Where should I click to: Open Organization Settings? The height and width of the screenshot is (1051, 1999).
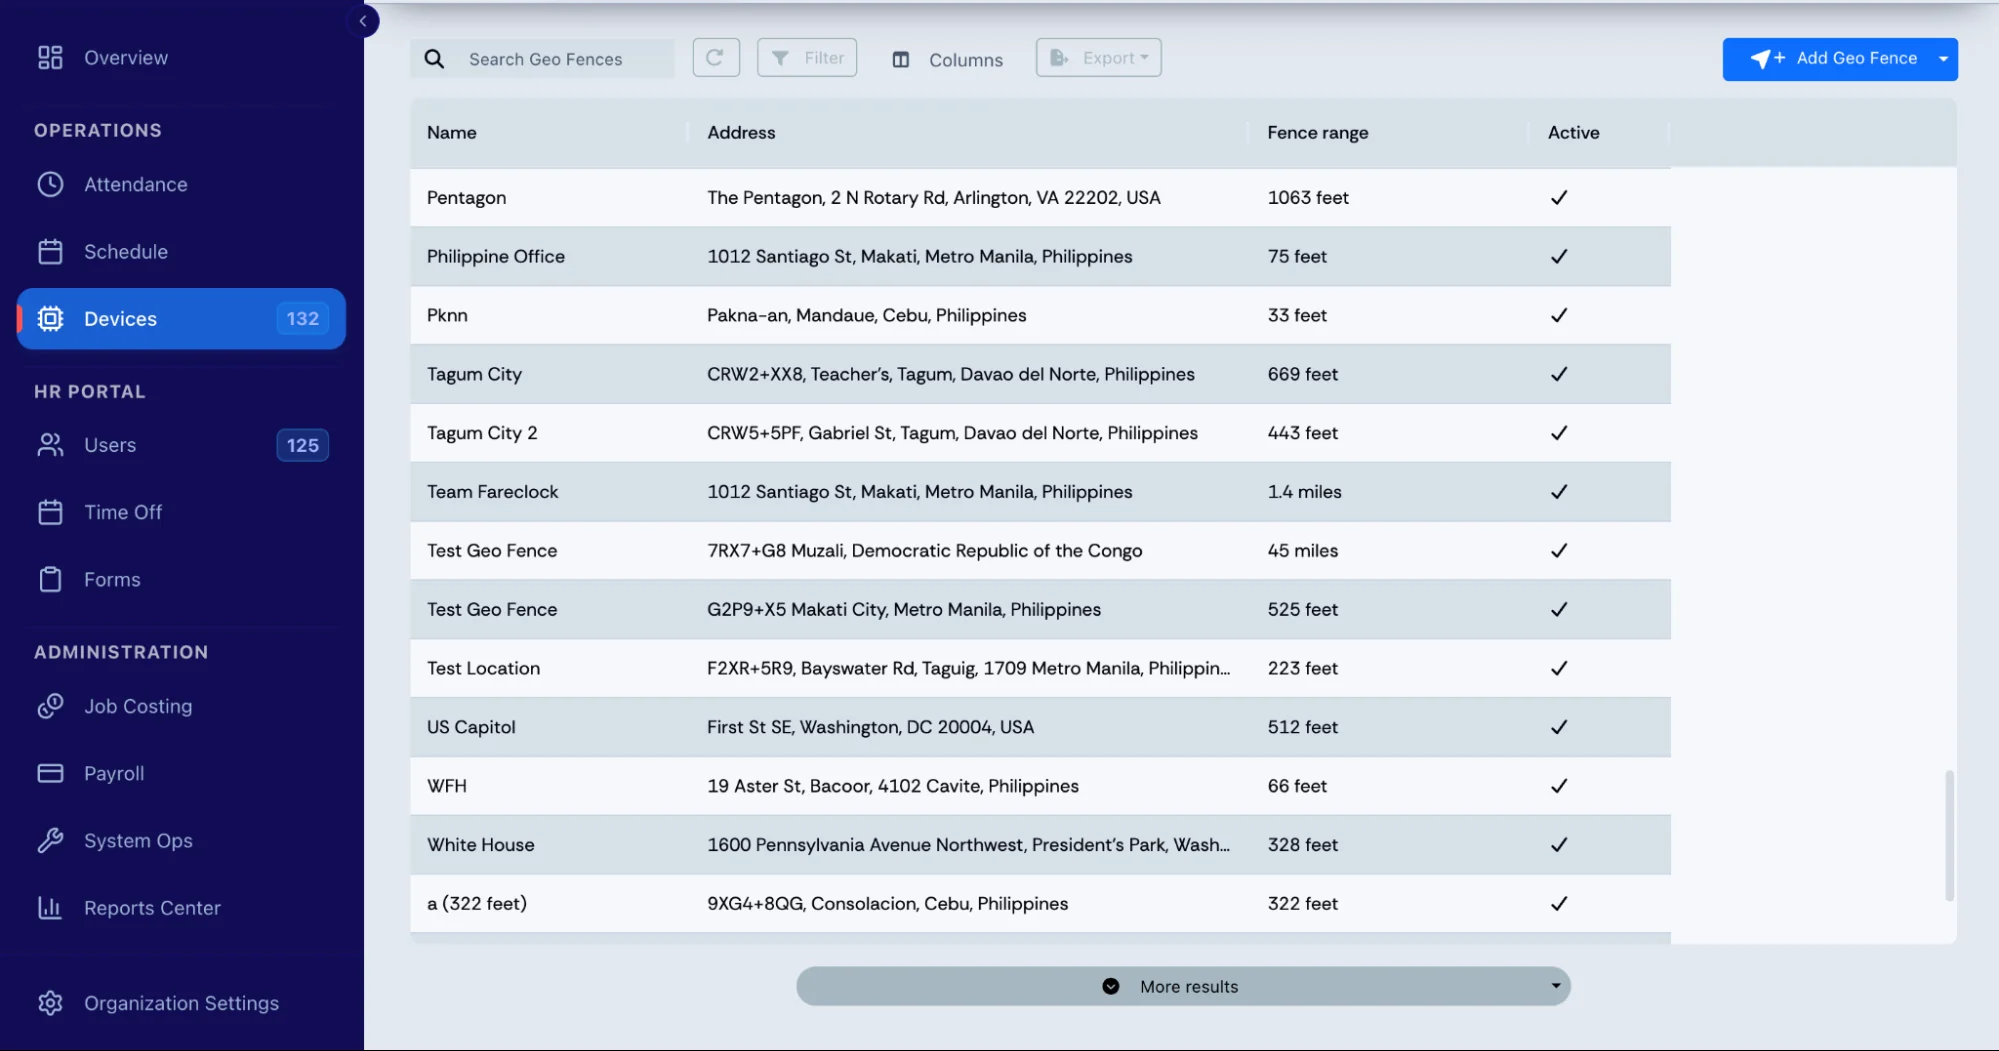click(x=181, y=1003)
